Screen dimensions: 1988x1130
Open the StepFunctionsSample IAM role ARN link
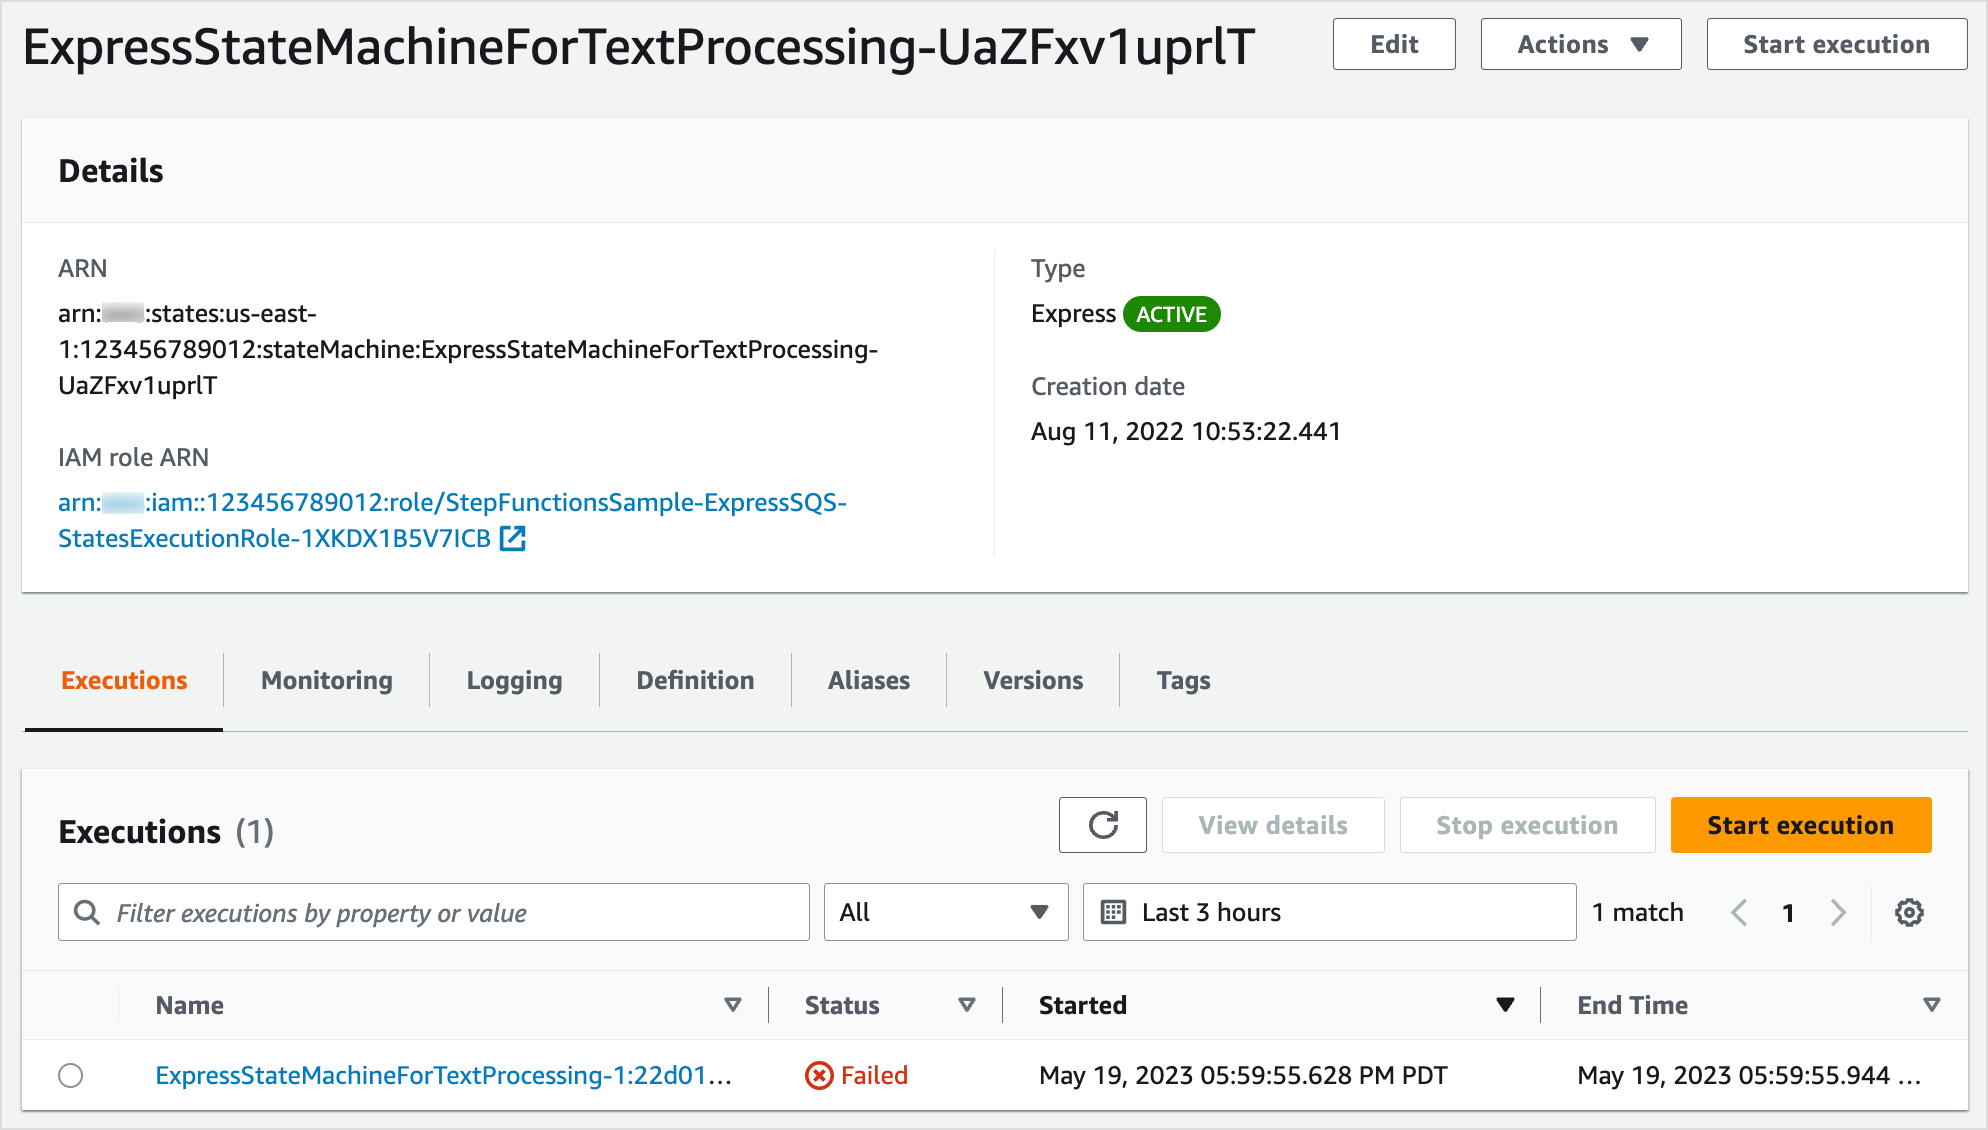tap(452, 520)
